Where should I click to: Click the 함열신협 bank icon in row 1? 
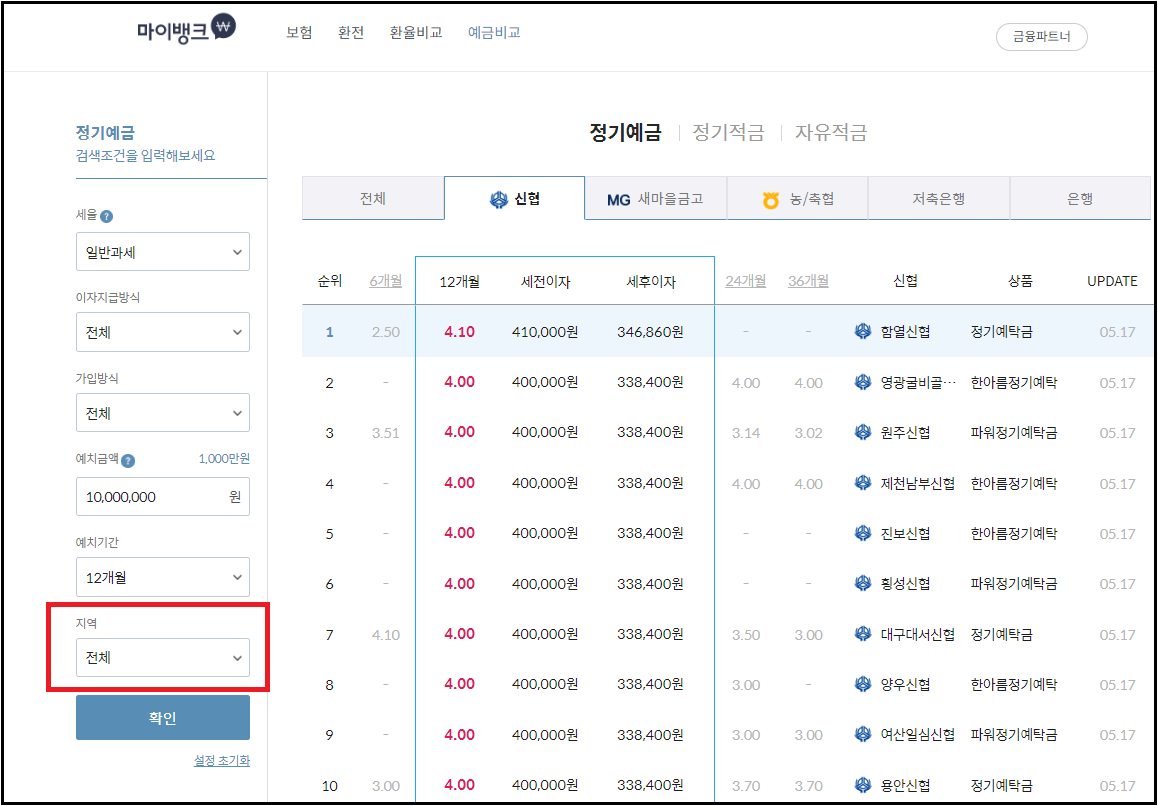click(x=862, y=331)
